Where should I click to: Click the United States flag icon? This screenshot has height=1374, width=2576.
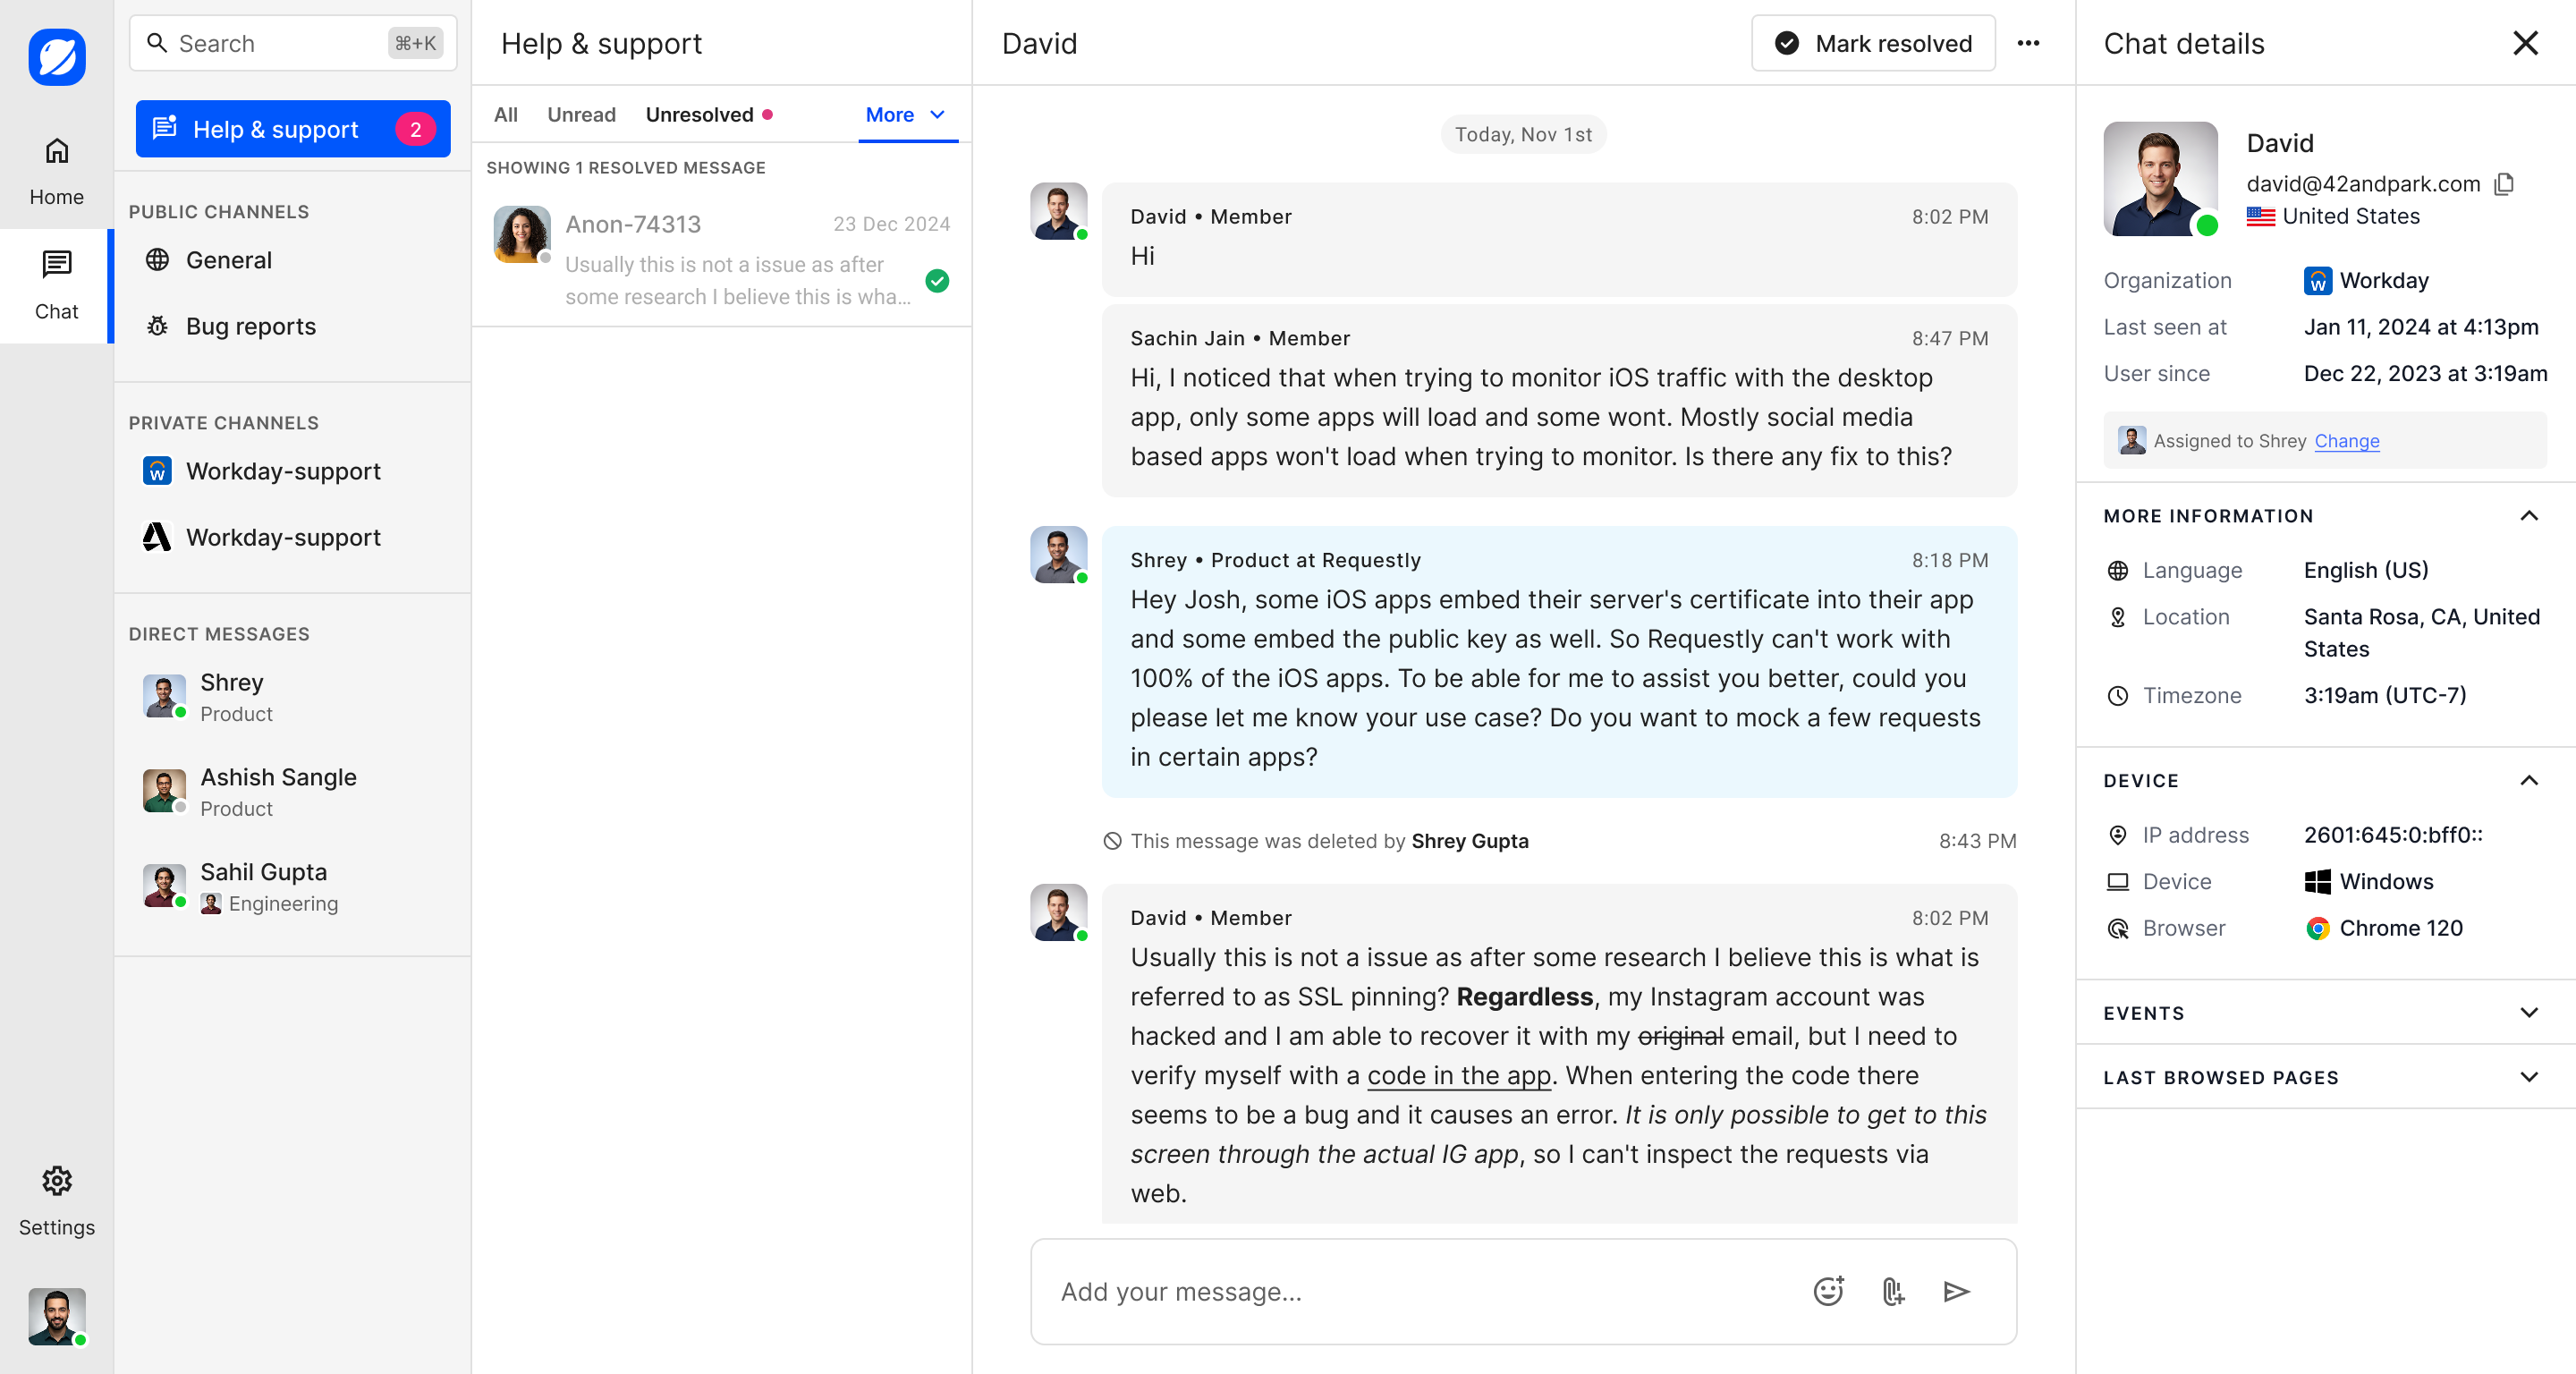(x=2260, y=216)
